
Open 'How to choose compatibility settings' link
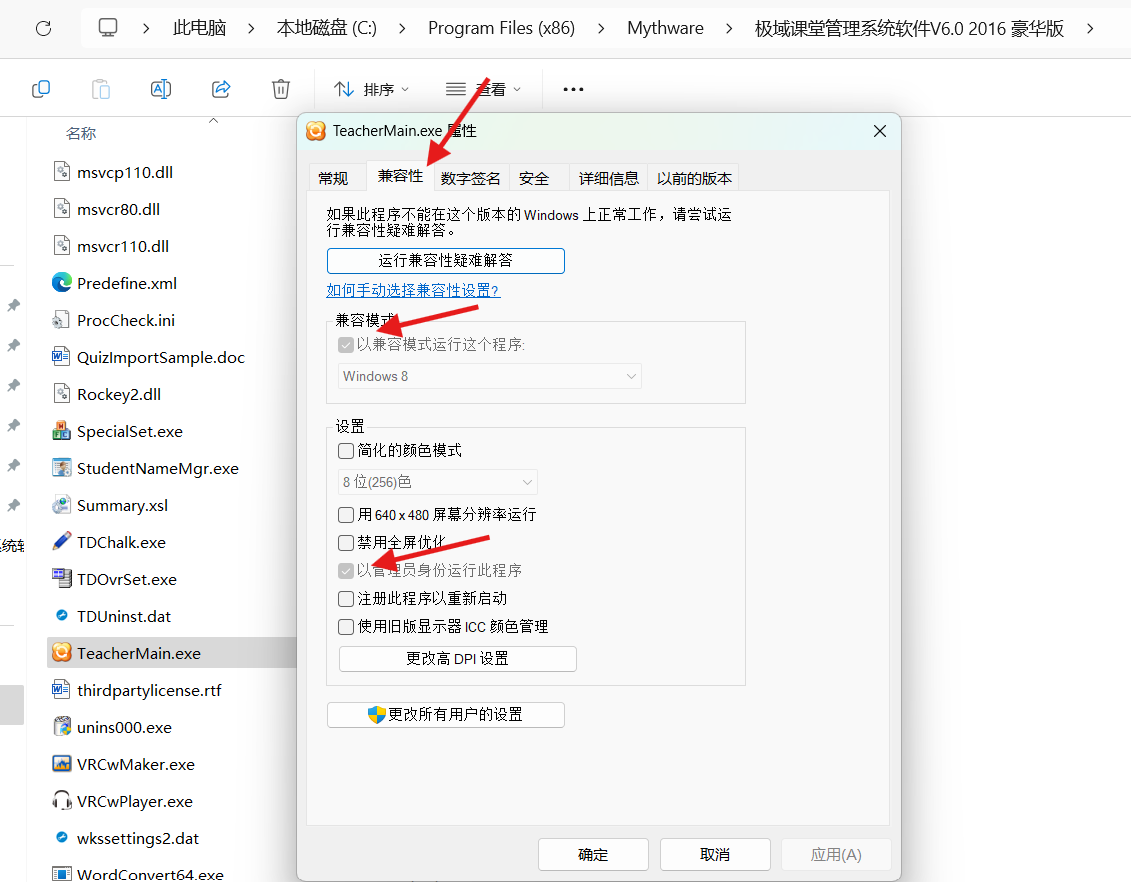[x=413, y=290]
